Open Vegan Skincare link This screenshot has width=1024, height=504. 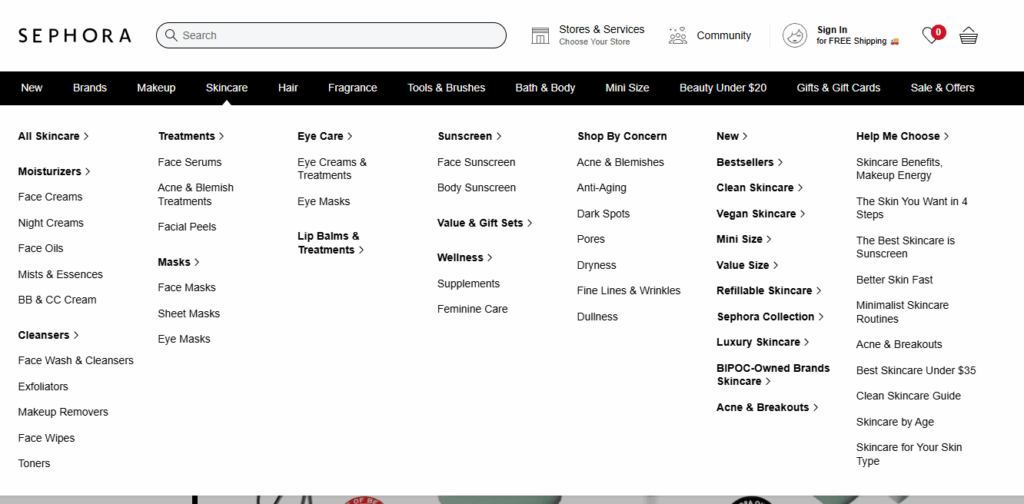click(x=761, y=213)
